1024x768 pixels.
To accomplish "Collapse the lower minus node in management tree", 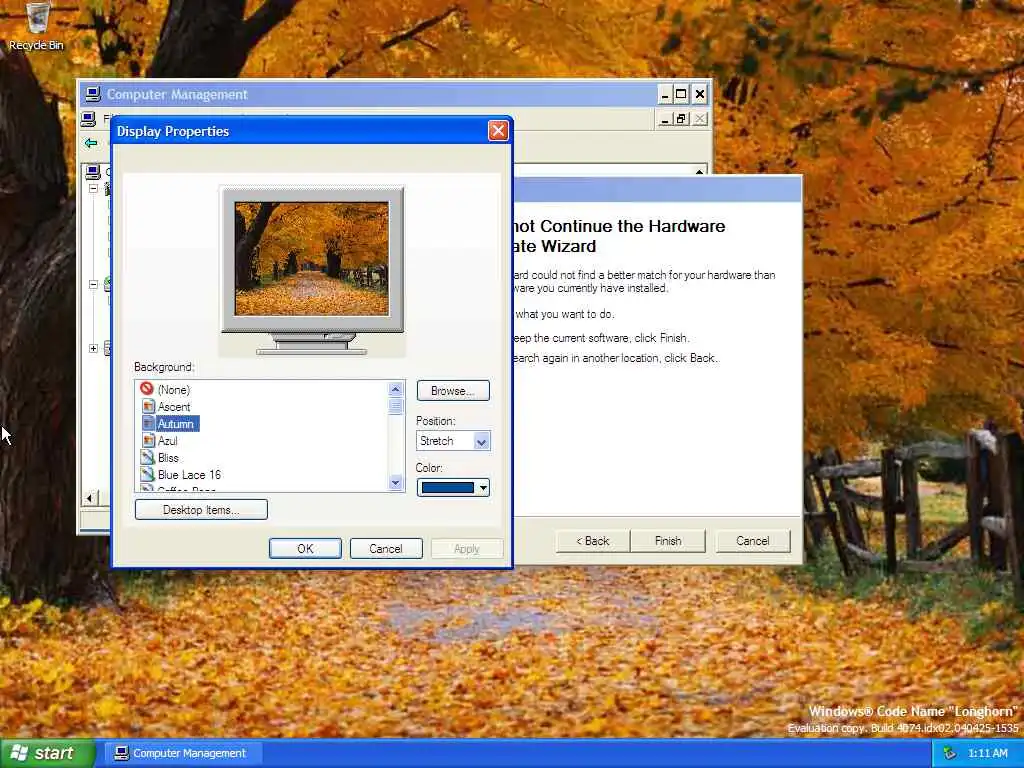I will [93, 284].
